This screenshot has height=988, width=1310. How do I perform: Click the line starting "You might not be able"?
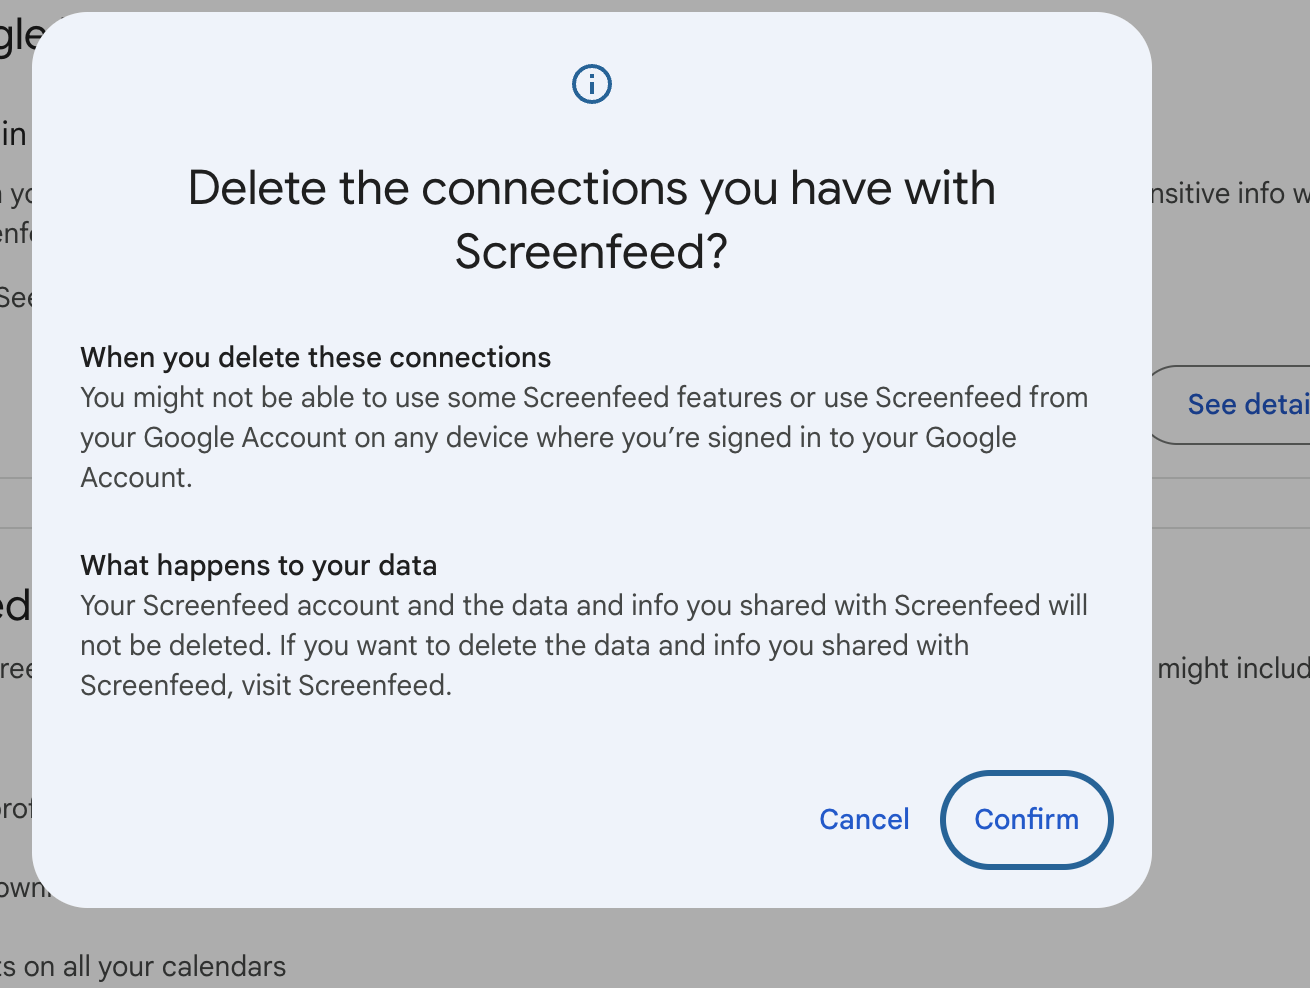584,398
